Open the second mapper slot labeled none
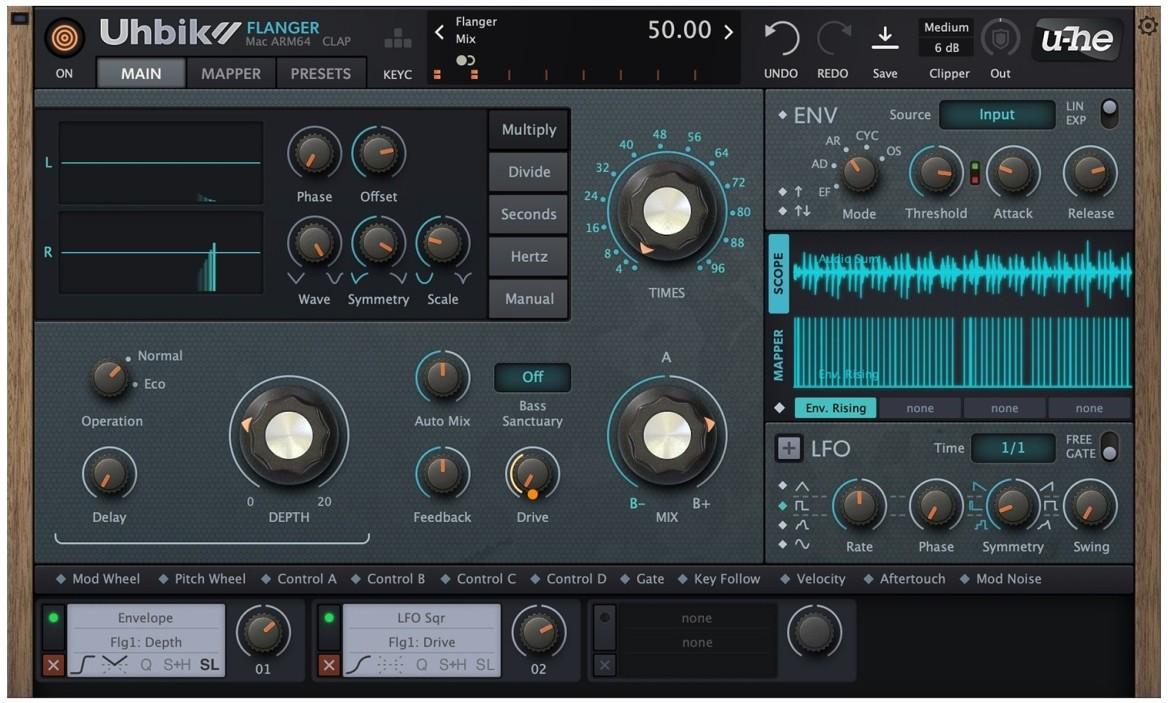Image resolution: width=1168 pixels, height=703 pixels. (x=920, y=408)
